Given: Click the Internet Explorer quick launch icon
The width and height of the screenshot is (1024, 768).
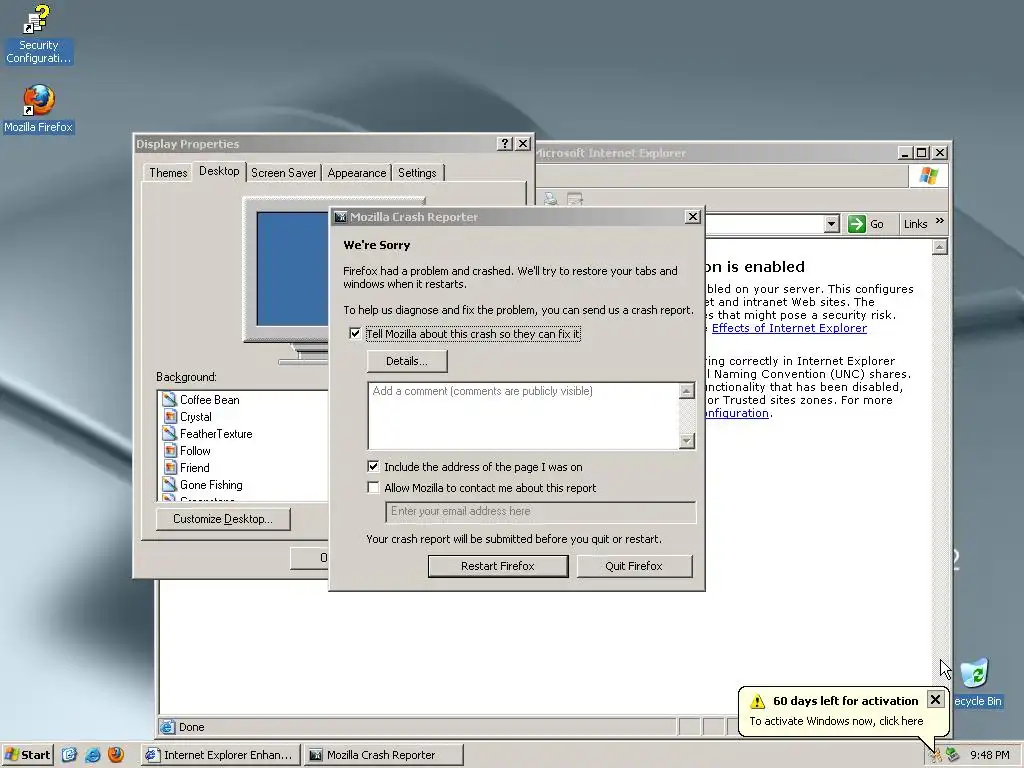Looking at the screenshot, I should coord(93,754).
